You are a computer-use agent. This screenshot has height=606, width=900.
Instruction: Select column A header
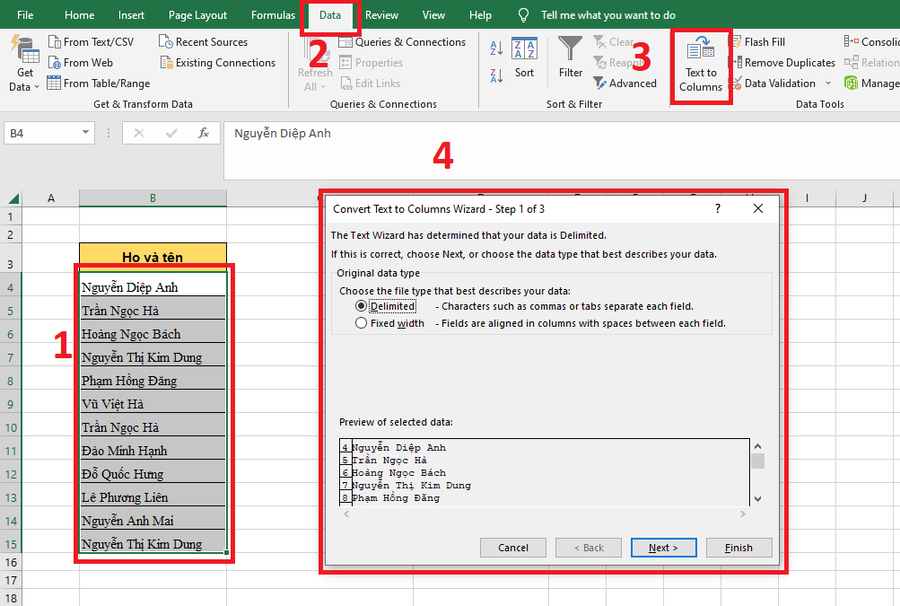[51, 198]
